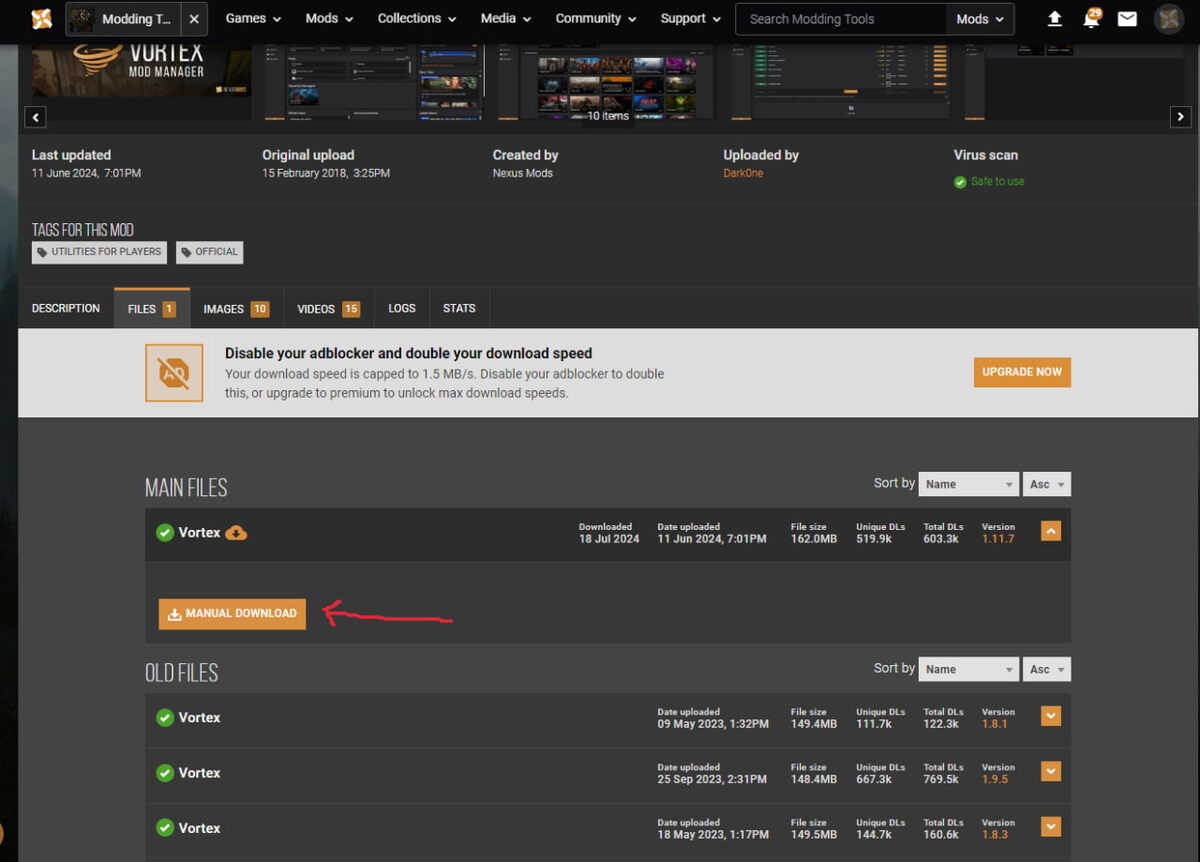Click version 1.11.7 text
Viewport: 1200px width, 862px height.
tap(998, 539)
